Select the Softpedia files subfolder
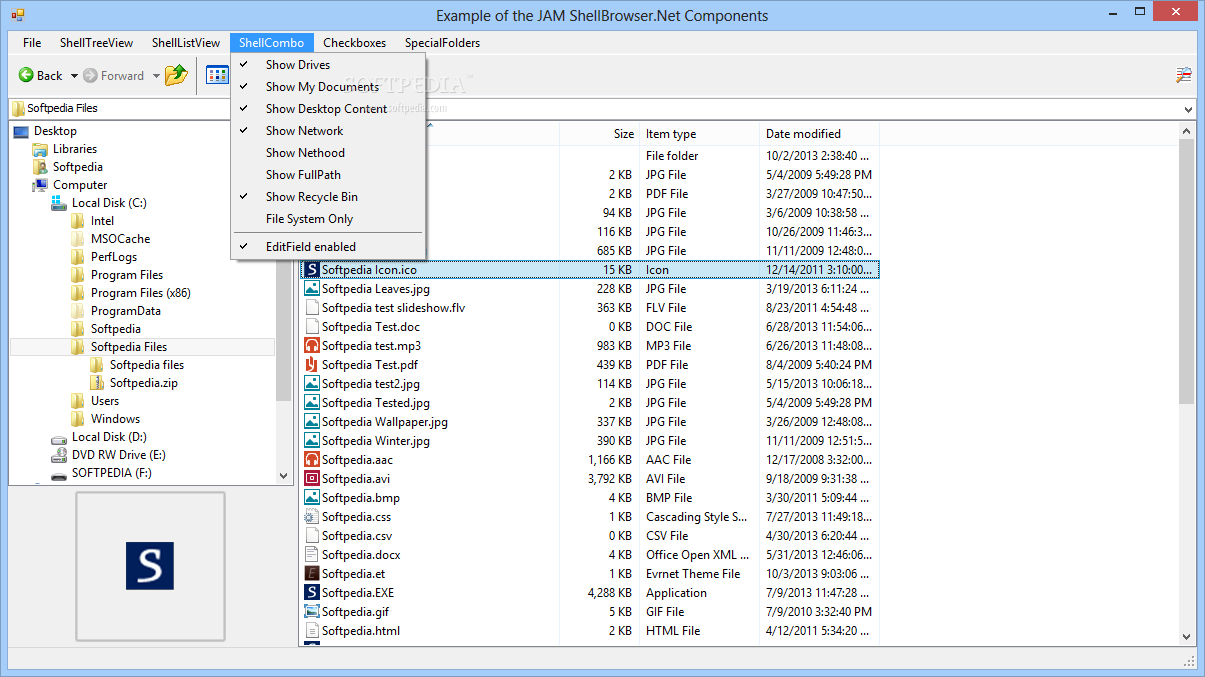The height and width of the screenshot is (677, 1205). pyautogui.click(x=147, y=365)
